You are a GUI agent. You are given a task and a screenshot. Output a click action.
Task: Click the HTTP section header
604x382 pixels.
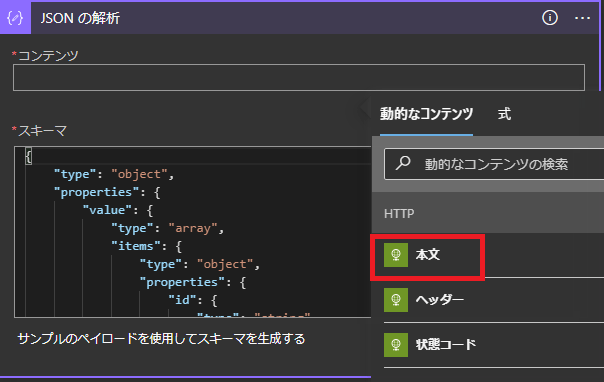tap(488, 213)
